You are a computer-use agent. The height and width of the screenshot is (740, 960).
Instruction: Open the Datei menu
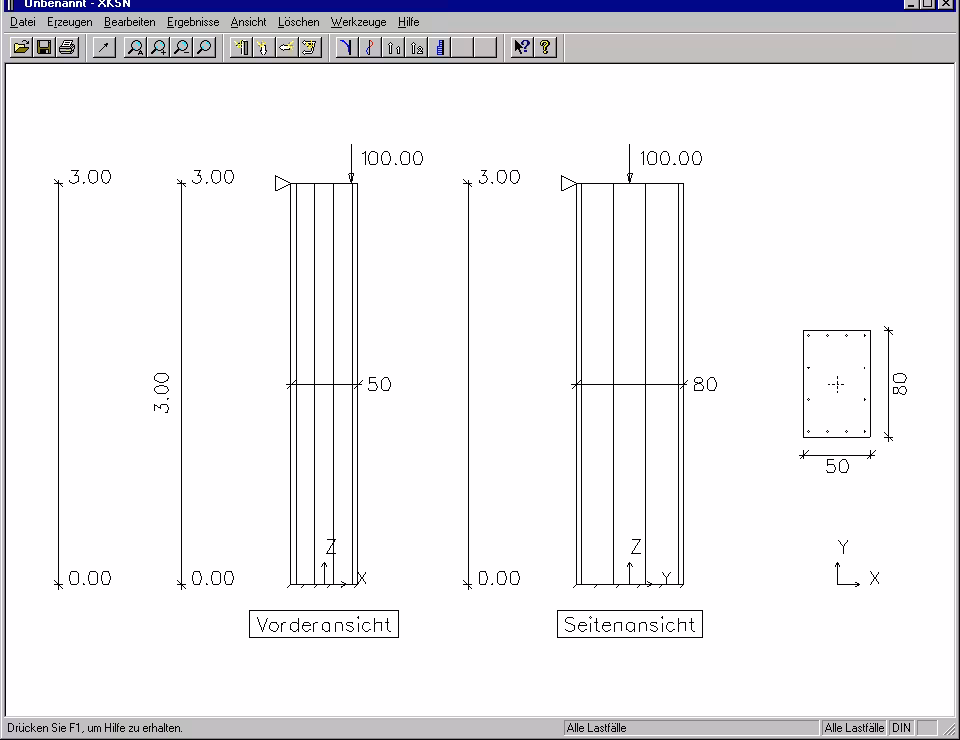[x=22, y=22]
